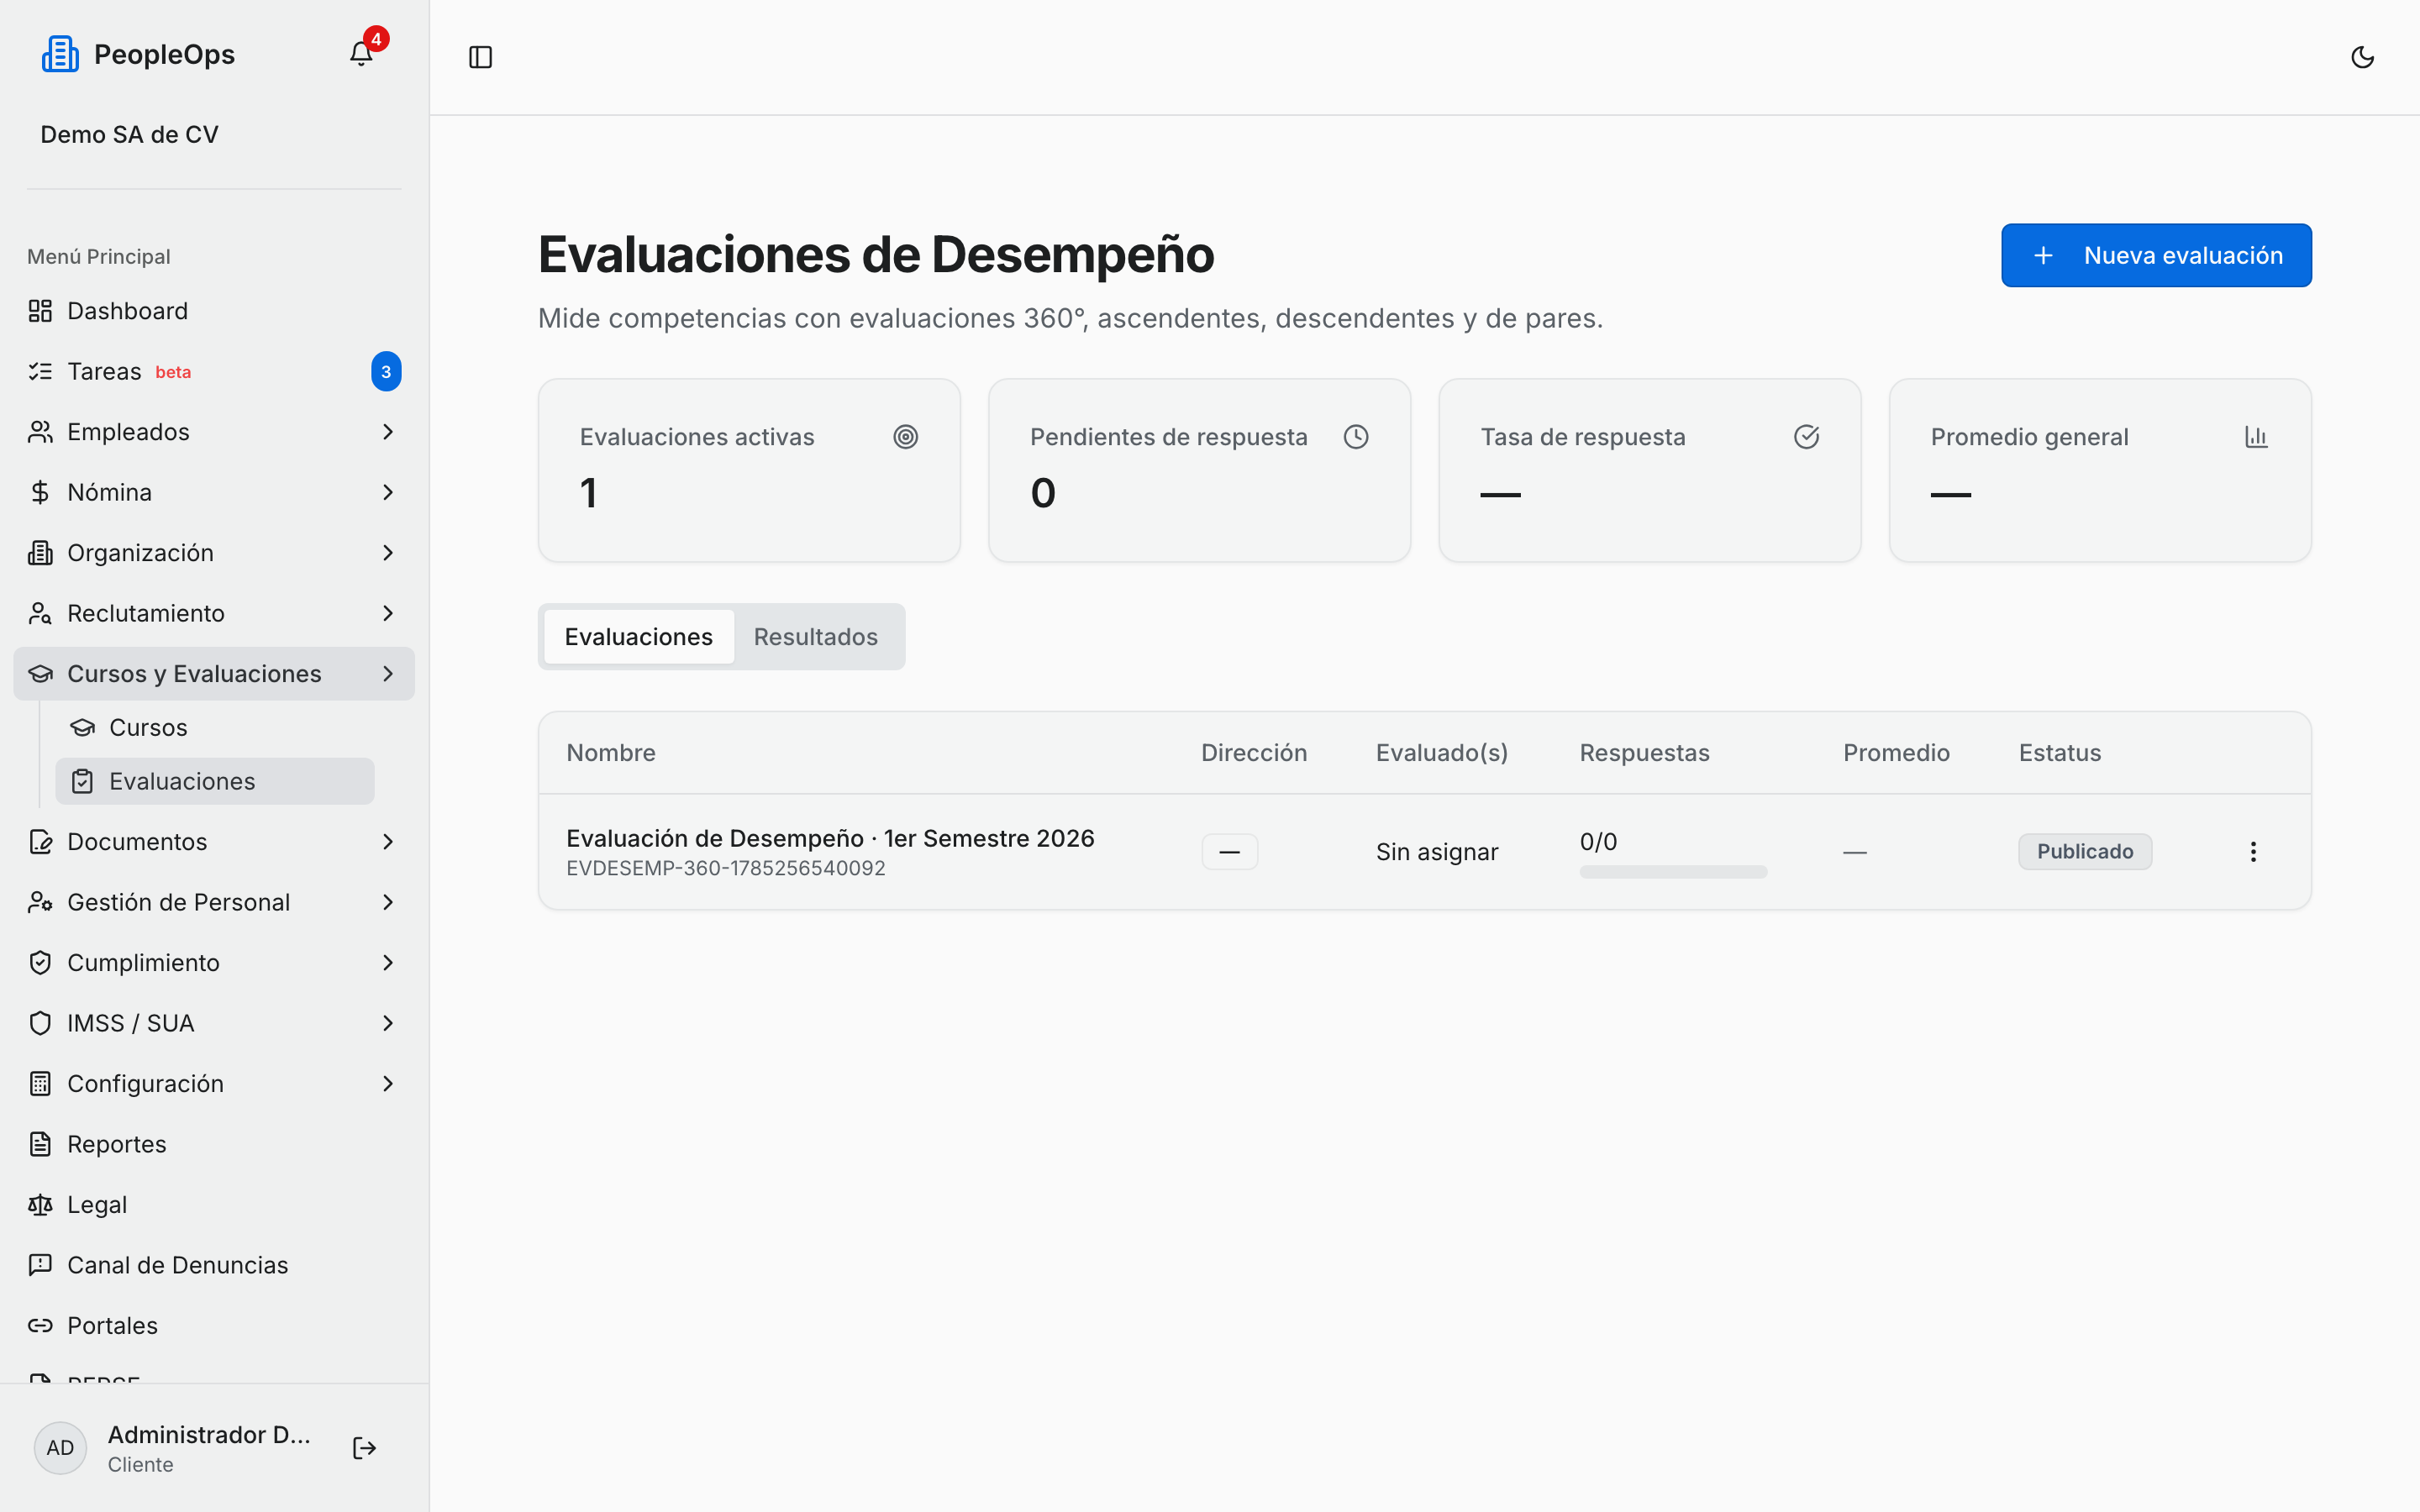Click the Estatus column header
The width and height of the screenshot is (2420, 1512).
(2060, 753)
